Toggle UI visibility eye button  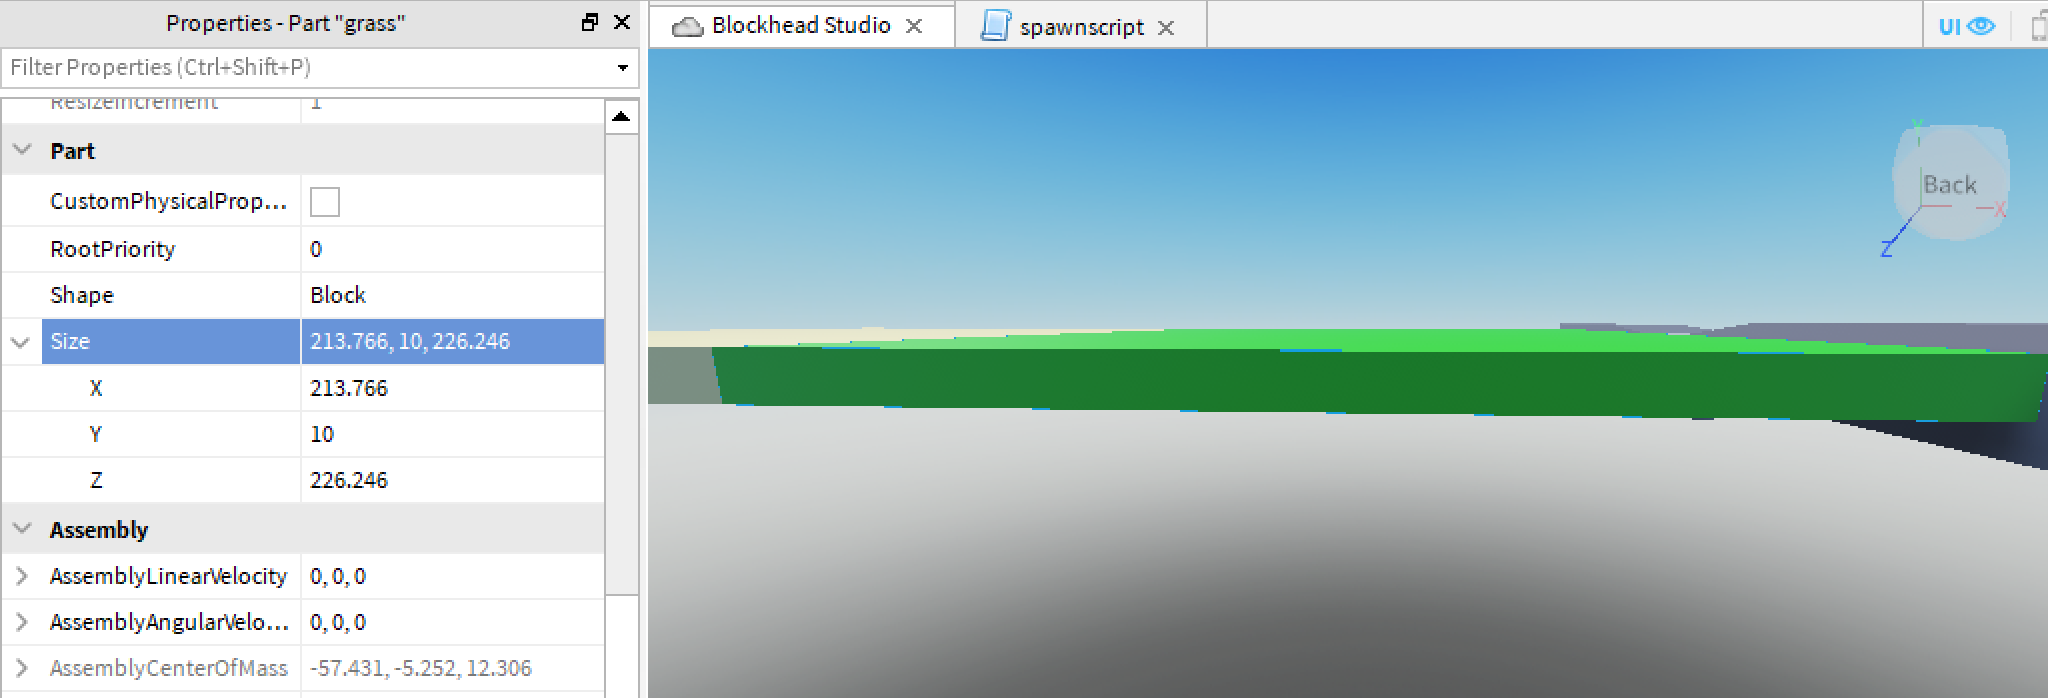tap(1966, 26)
